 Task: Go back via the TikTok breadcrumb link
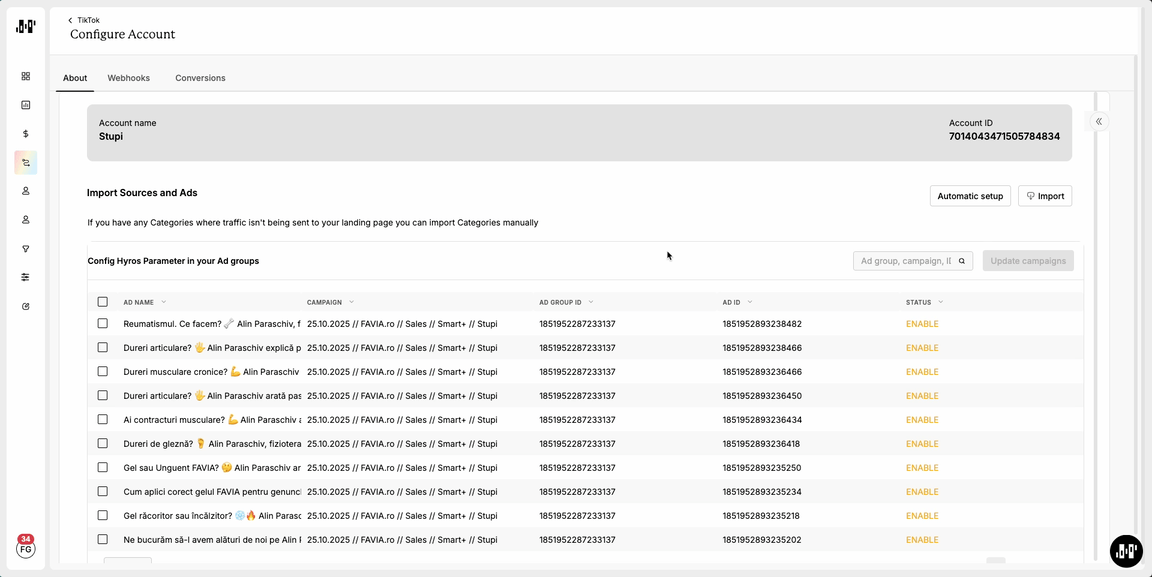click(x=88, y=20)
